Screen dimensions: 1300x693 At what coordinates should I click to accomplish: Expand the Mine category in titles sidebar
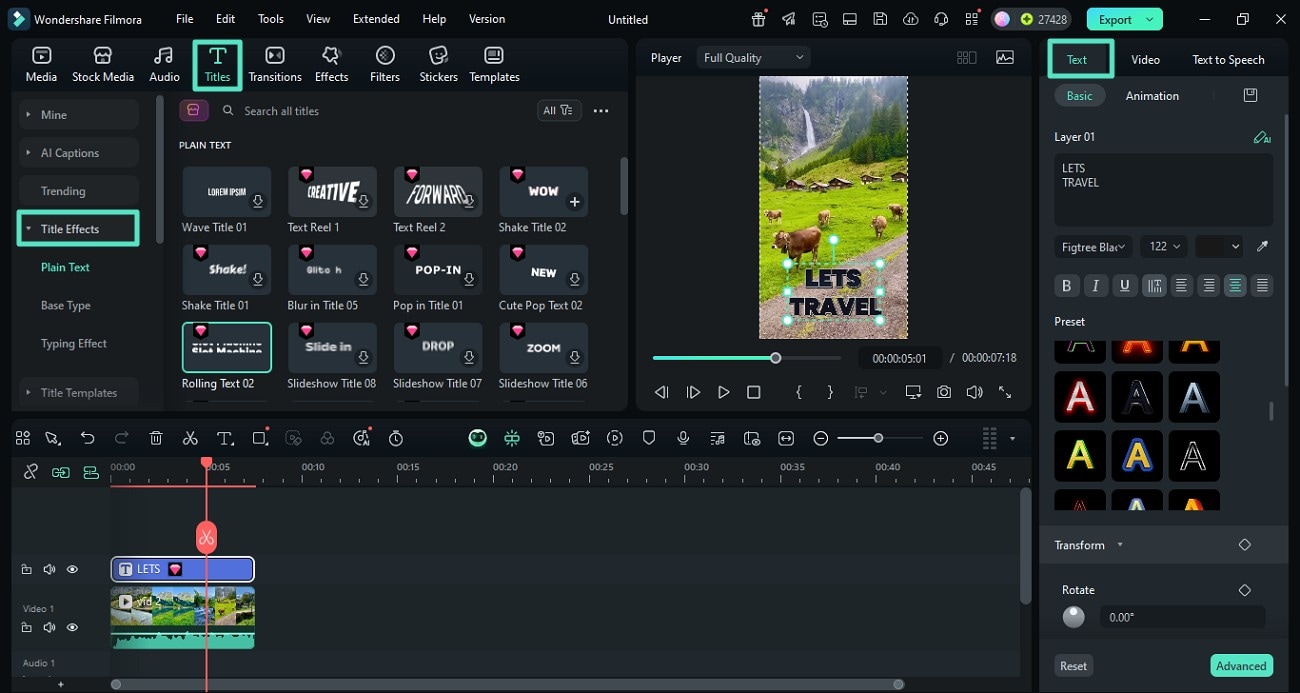coord(78,115)
